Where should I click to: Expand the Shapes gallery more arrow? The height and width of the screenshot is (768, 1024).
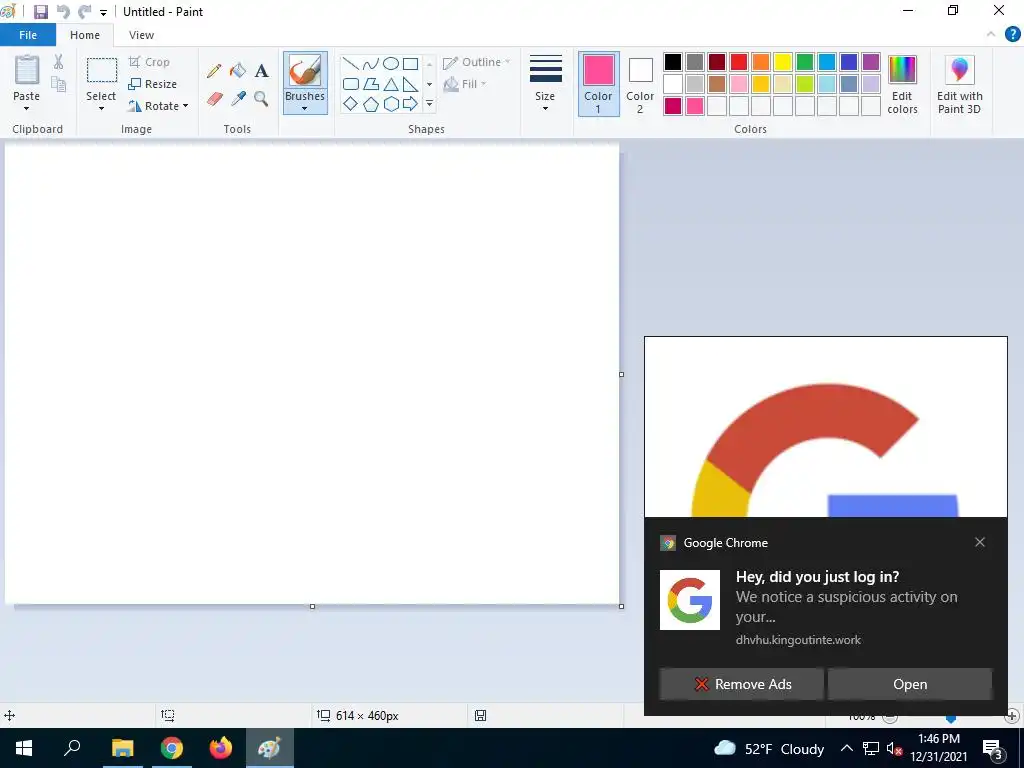click(x=429, y=104)
